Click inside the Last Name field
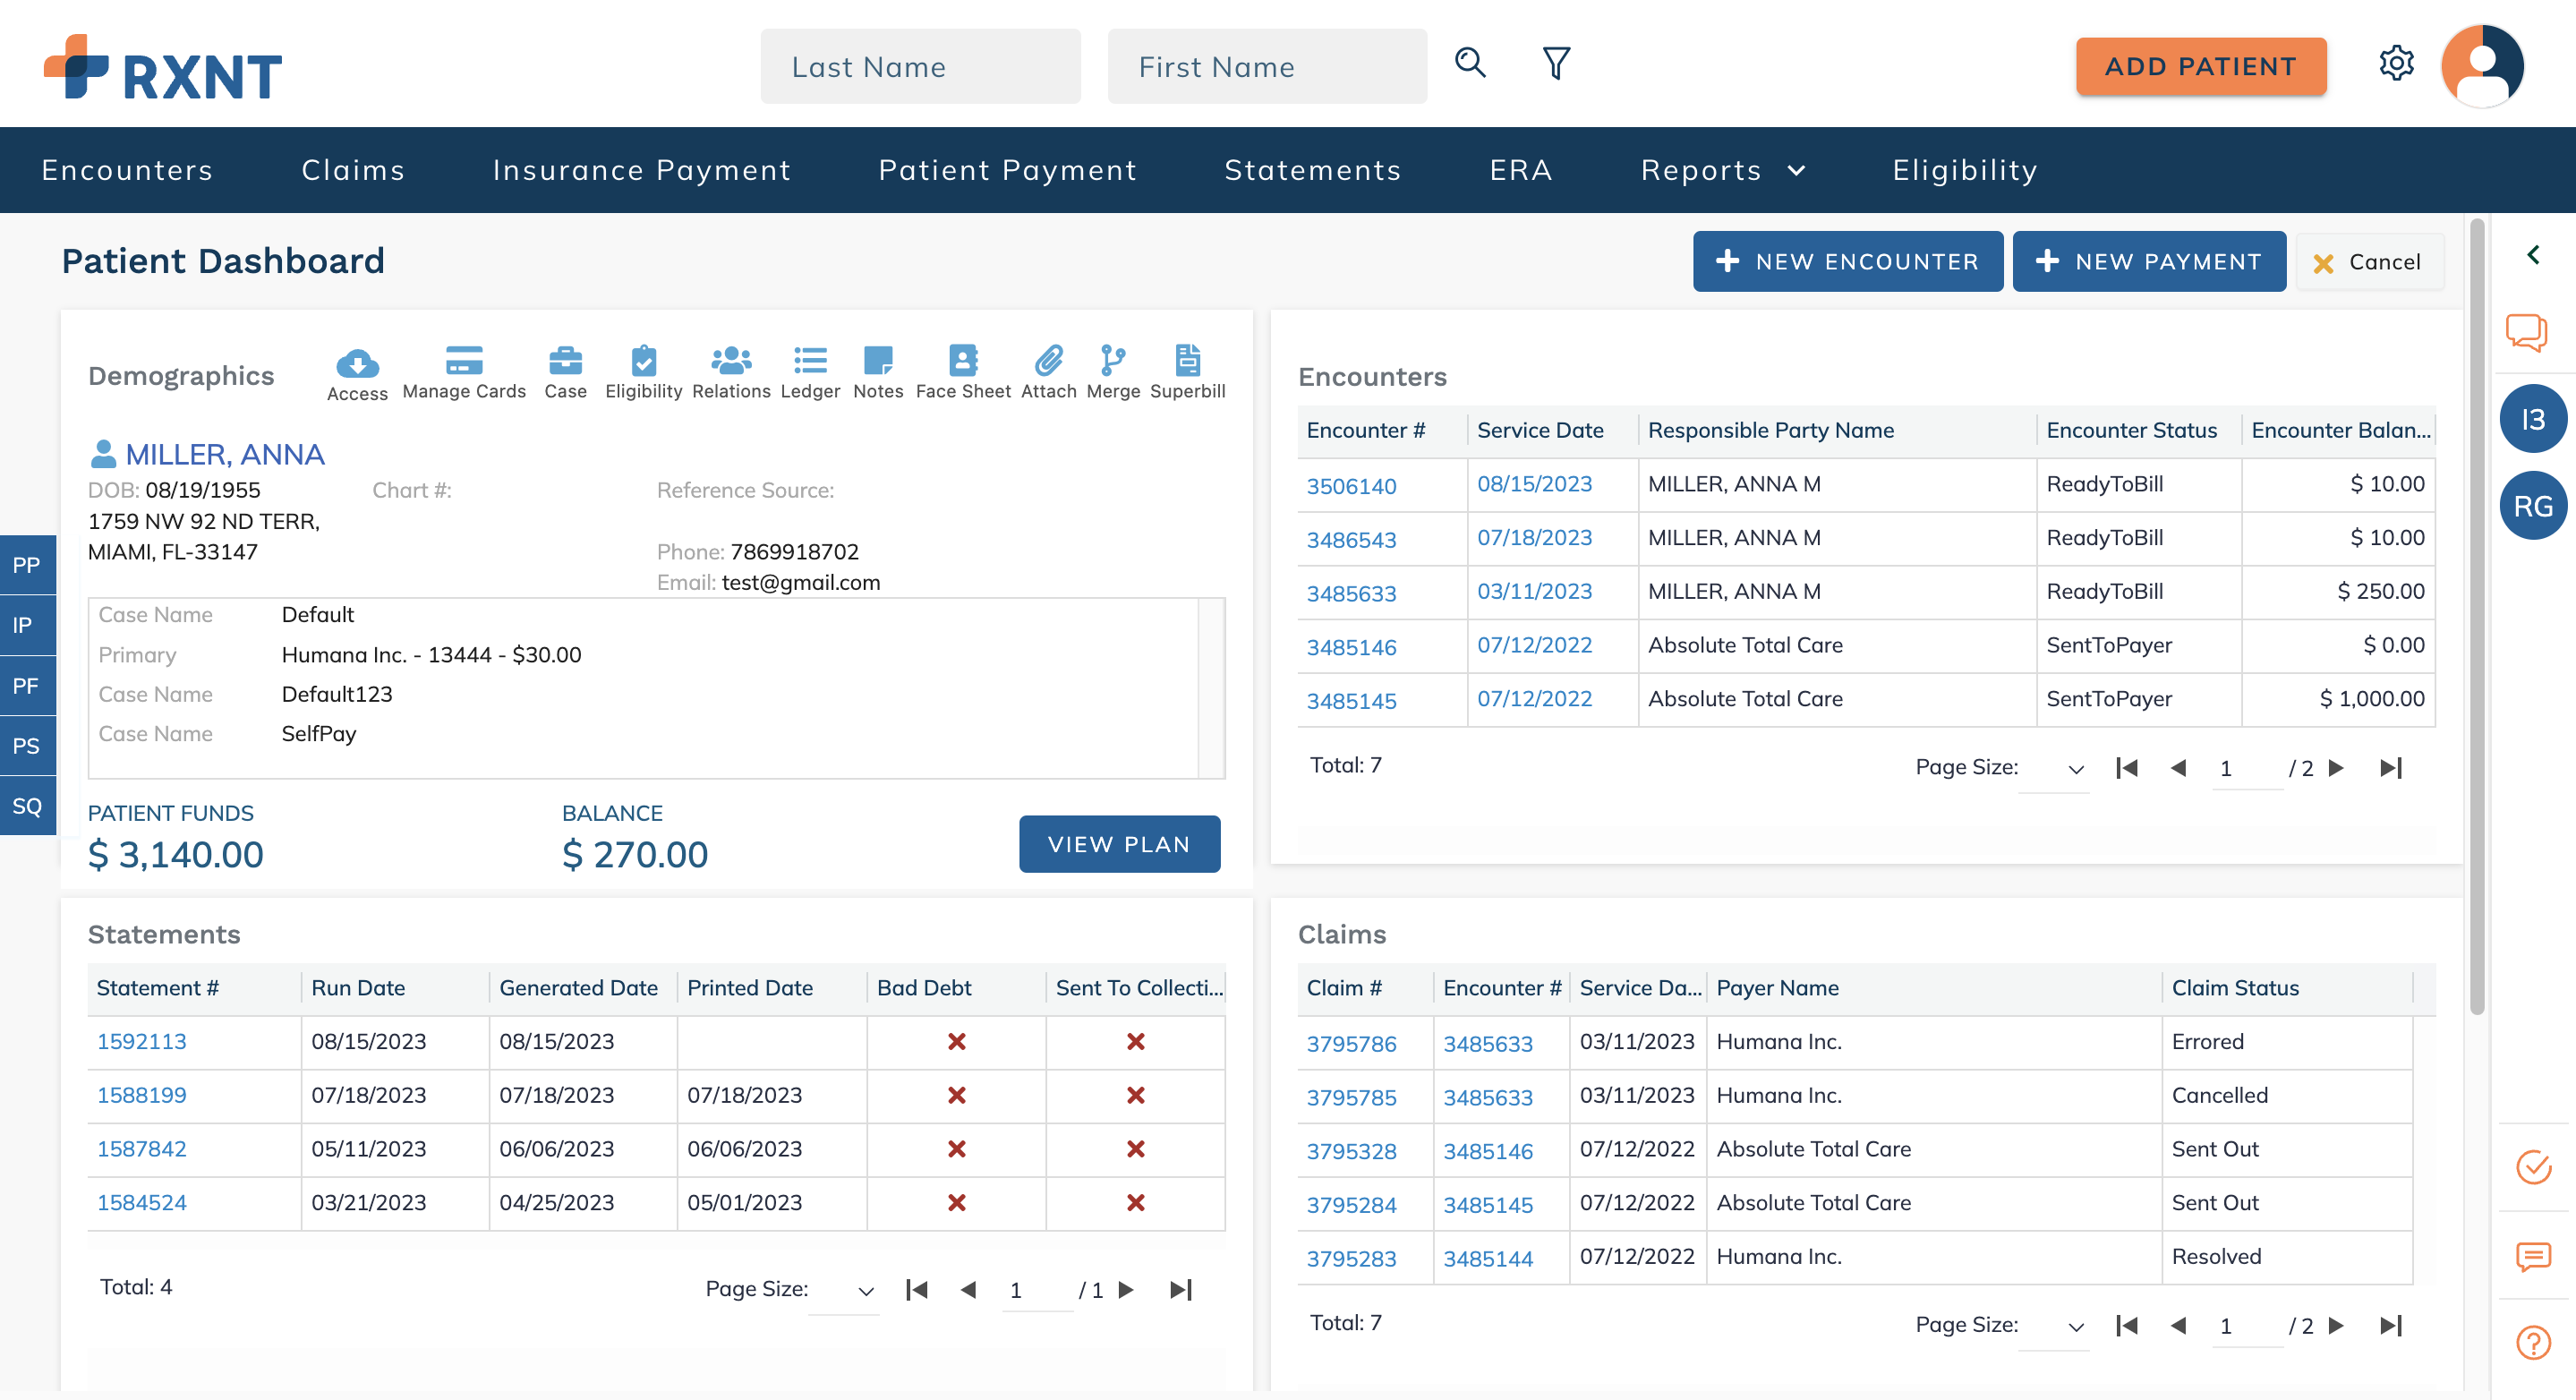2576x1400 pixels. click(x=920, y=66)
